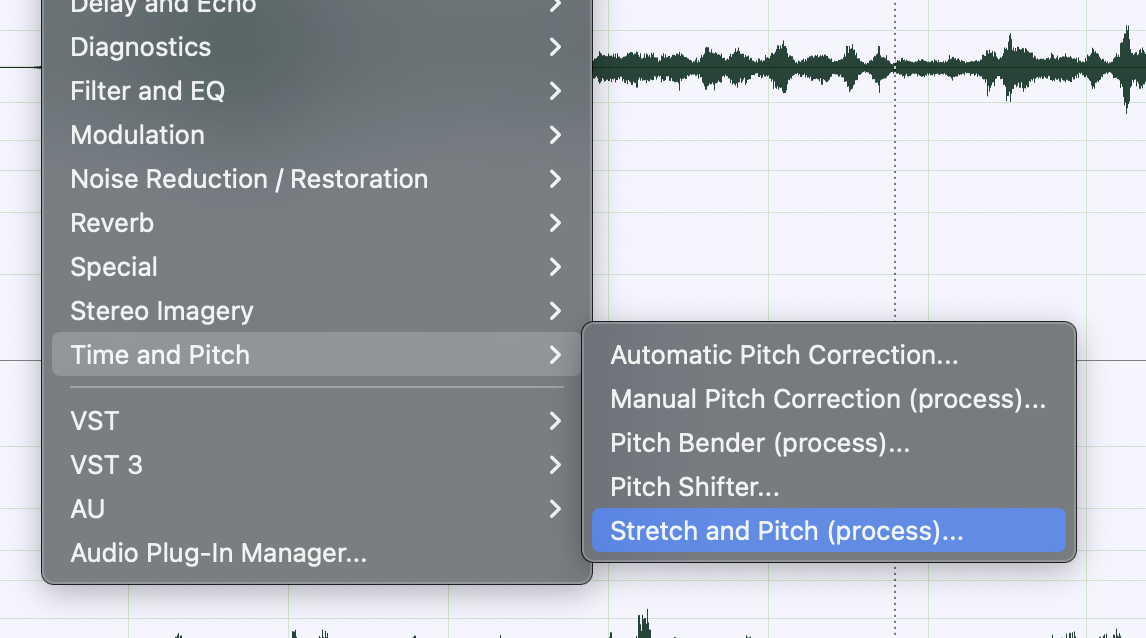This screenshot has width=1146, height=638.
Task: Open the Filter and EQ submenu
Action: pyautogui.click(x=316, y=91)
